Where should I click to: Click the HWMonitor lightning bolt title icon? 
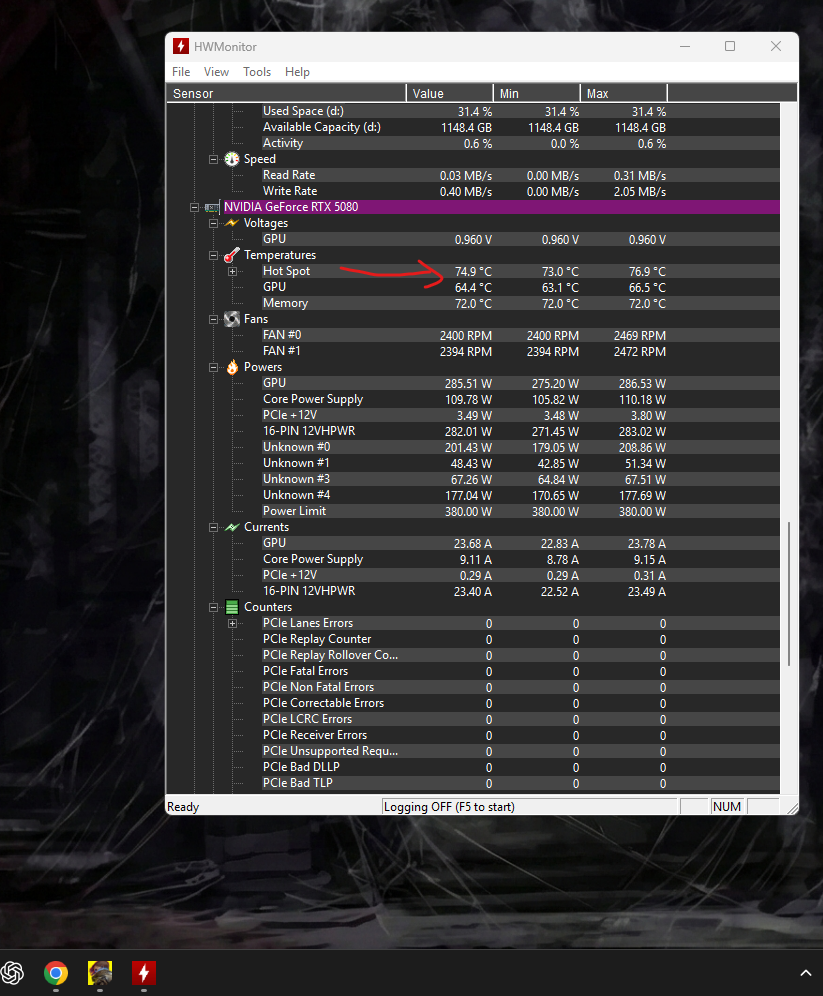point(181,46)
